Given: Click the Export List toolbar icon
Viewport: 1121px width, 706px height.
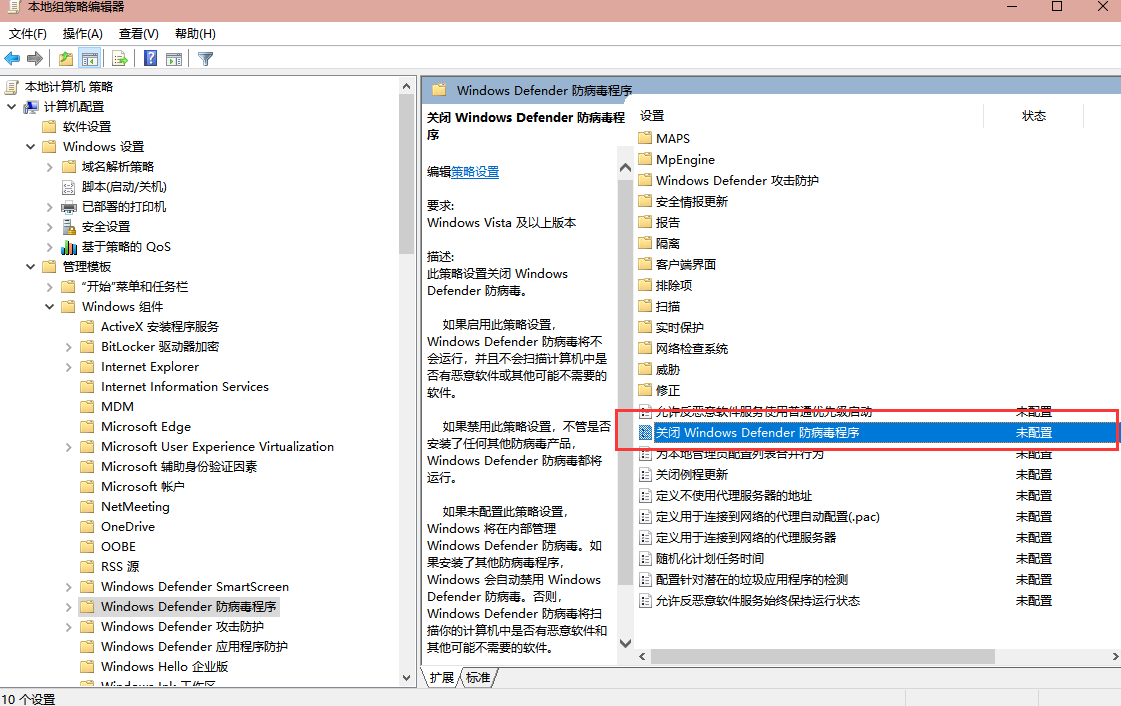Looking at the screenshot, I should [119, 59].
